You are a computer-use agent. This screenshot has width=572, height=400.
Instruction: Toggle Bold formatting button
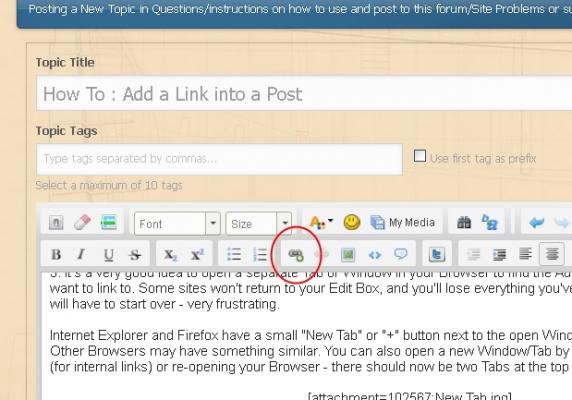(56, 254)
